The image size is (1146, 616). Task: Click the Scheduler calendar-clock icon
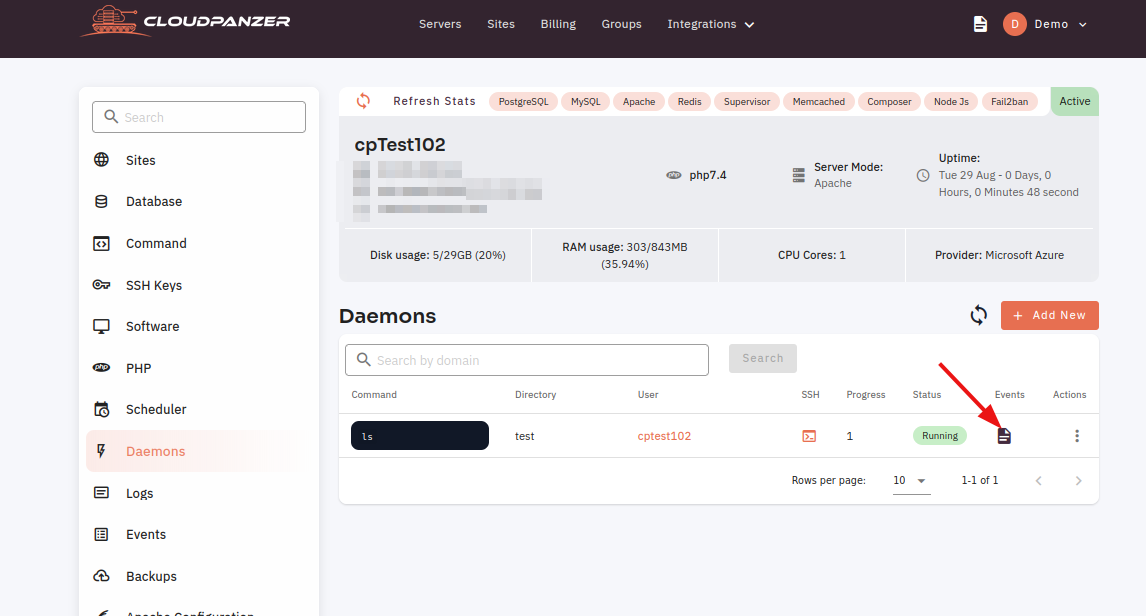pos(102,409)
